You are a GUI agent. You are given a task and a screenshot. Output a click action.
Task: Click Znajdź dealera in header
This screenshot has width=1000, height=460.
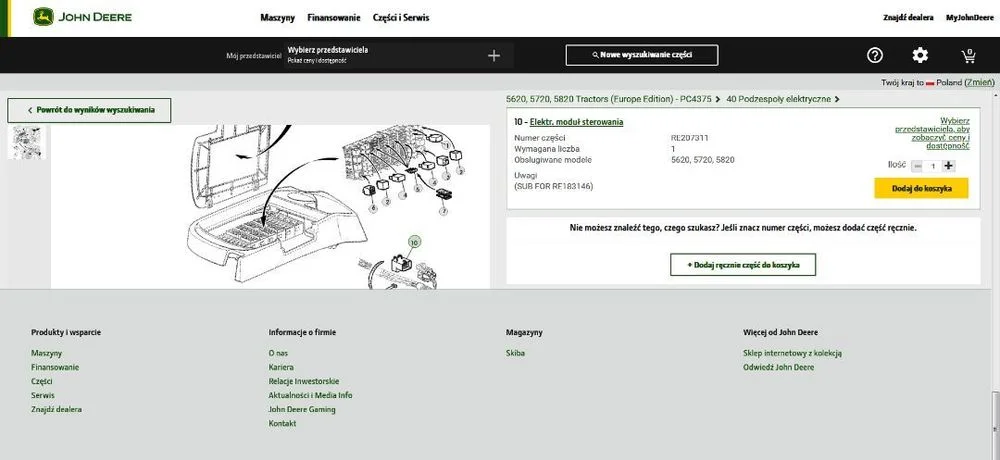click(908, 18)
